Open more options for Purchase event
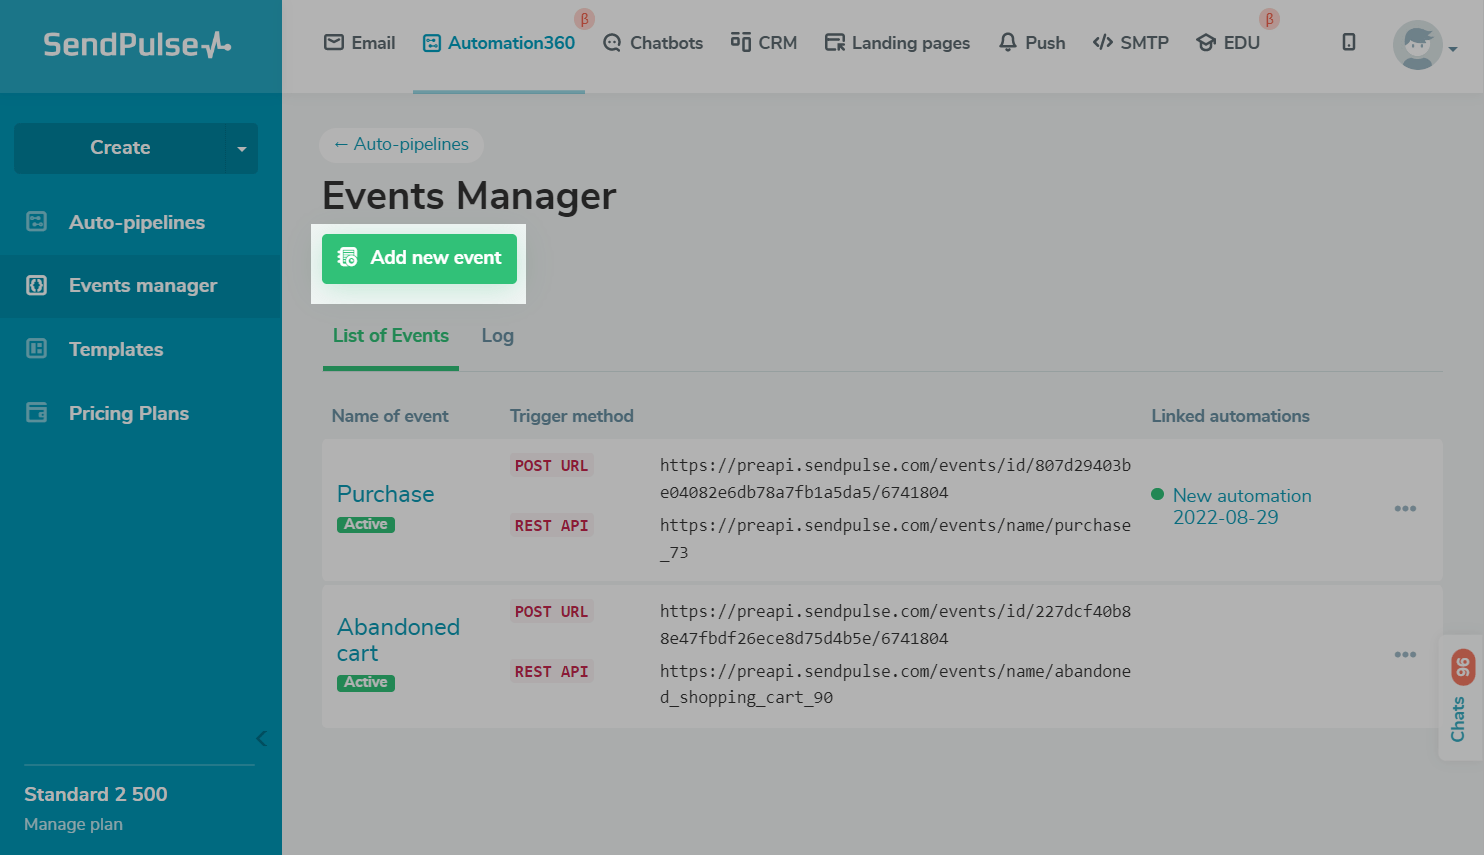The width and height of the screenshot is (1484, 855). 1405,509
